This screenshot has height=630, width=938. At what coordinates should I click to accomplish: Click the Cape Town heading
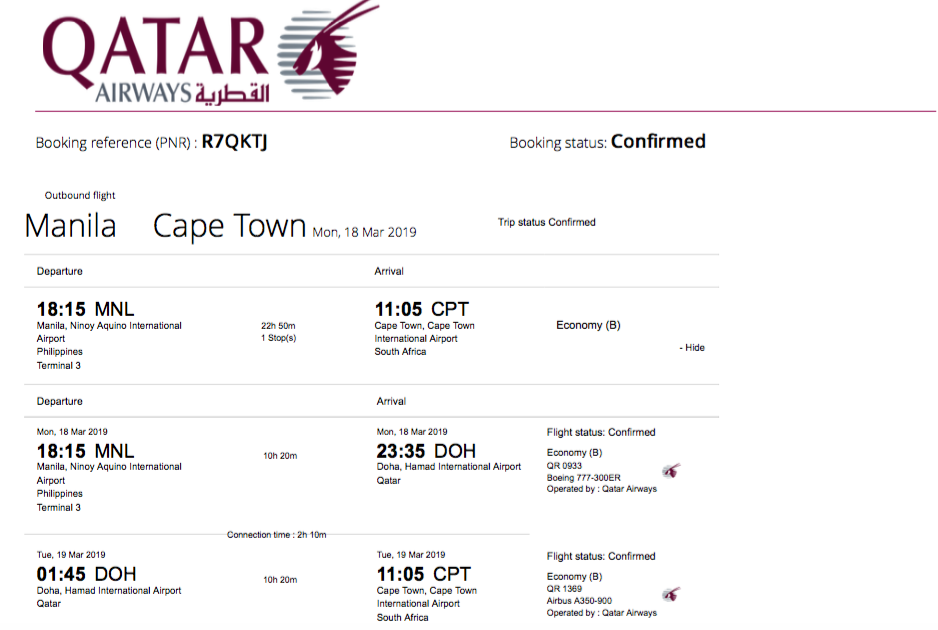(230, 227)
